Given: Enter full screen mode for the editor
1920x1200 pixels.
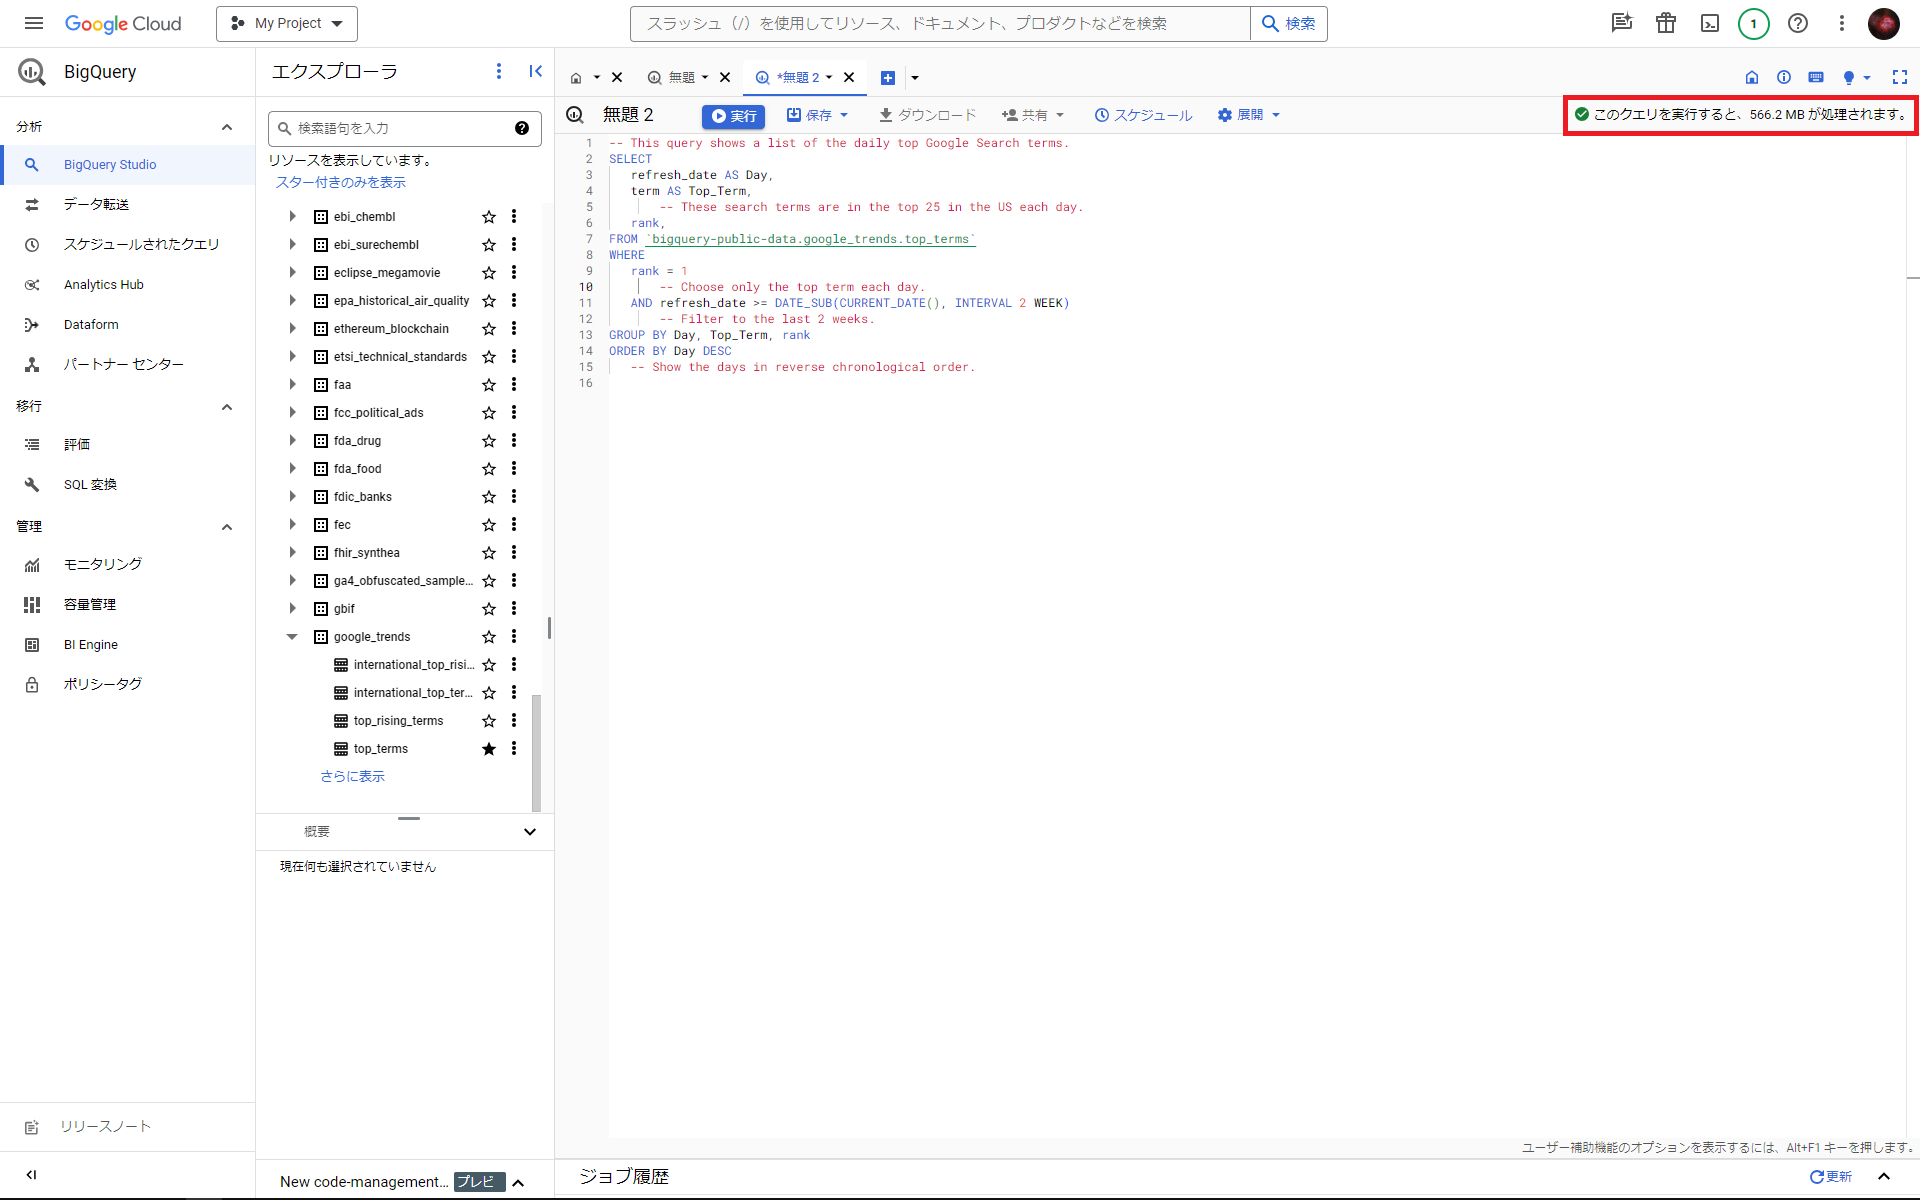Looking at the screenshot, I should coord(1901,77).
